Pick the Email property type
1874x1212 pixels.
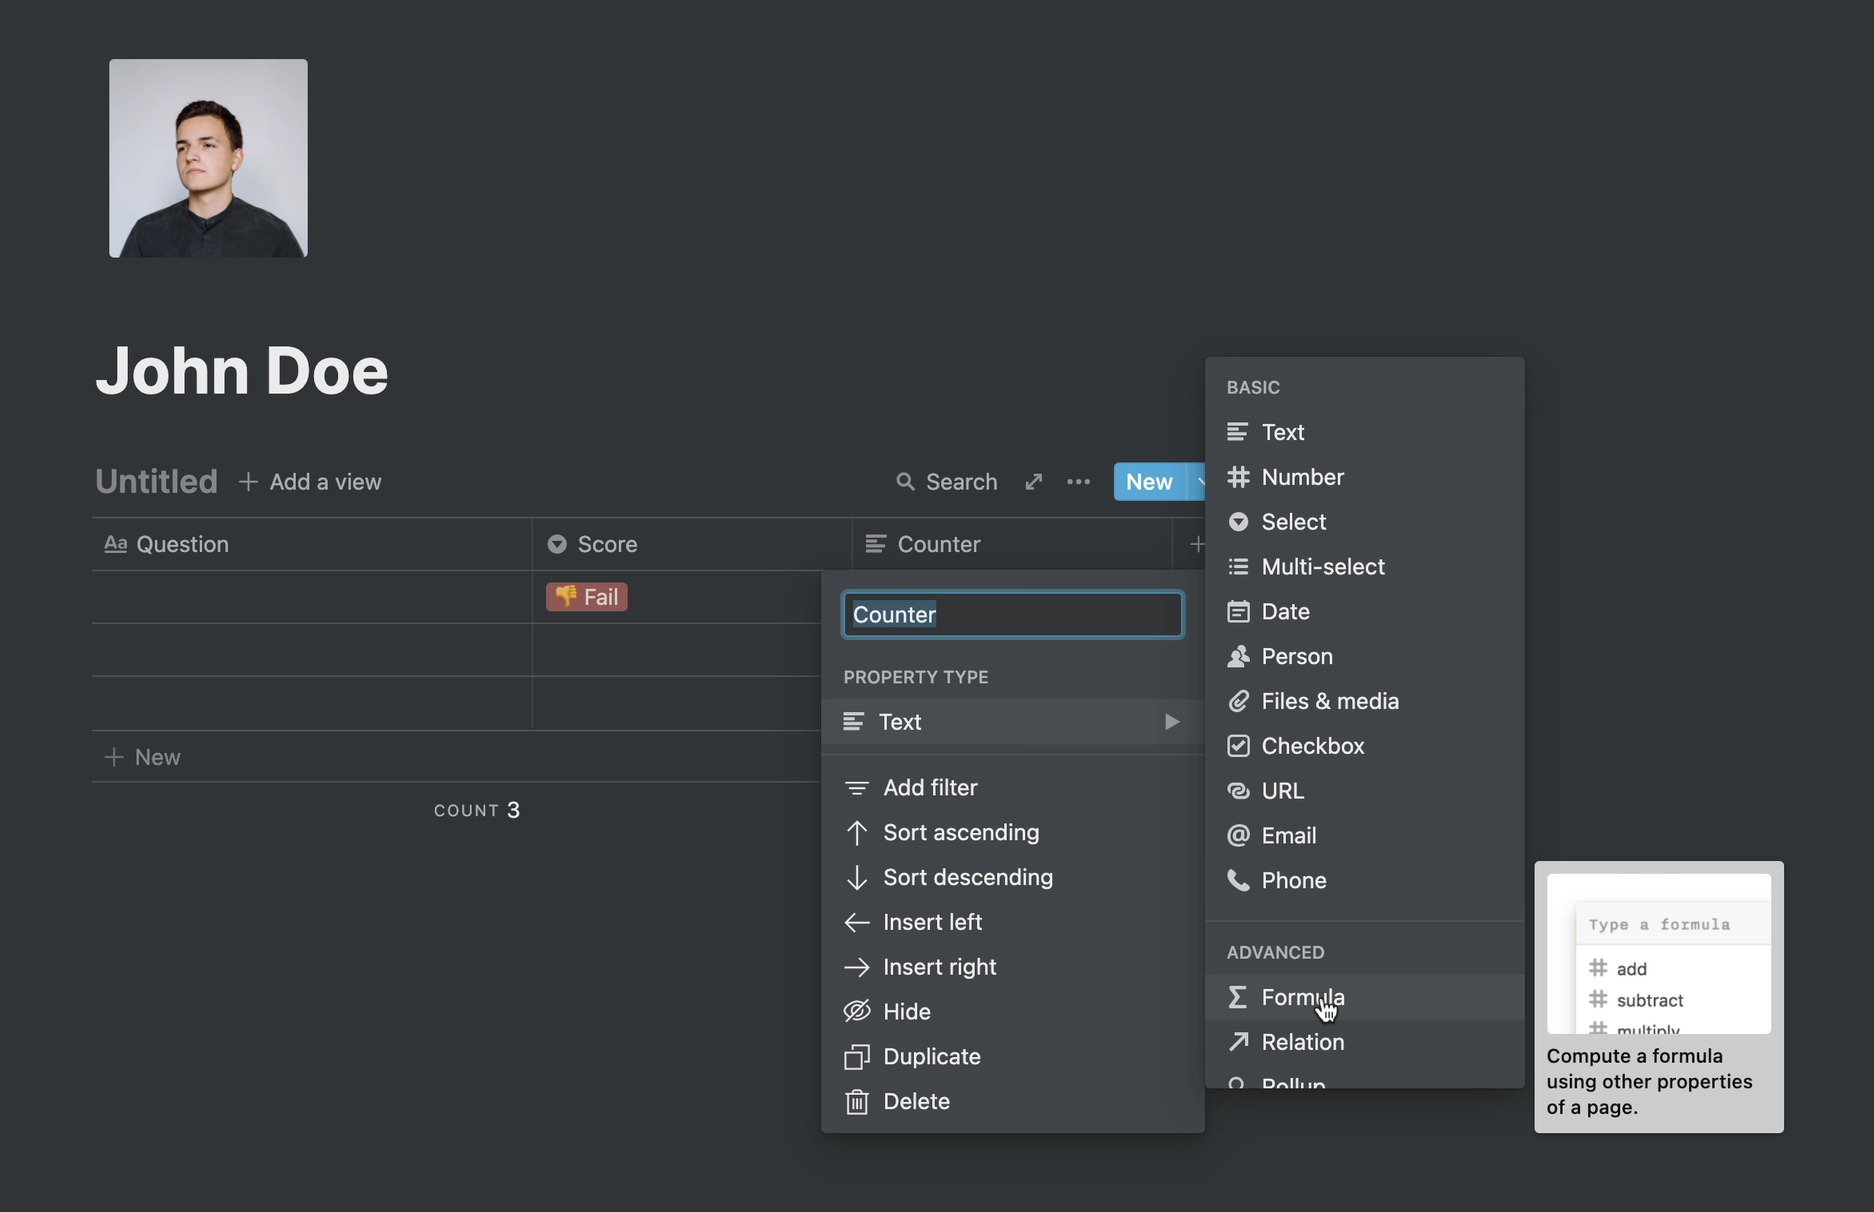click(1365, 836)
